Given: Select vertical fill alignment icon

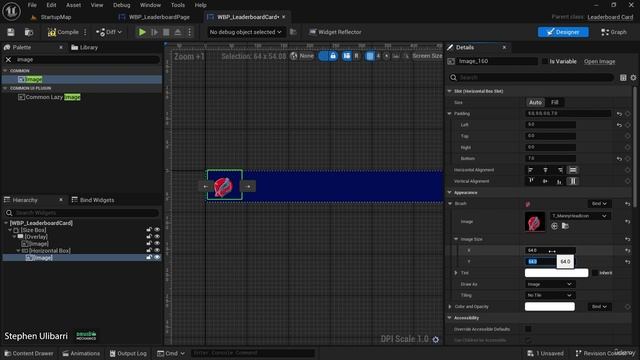Looking at the screenshot, I should [x=573, y=181].
